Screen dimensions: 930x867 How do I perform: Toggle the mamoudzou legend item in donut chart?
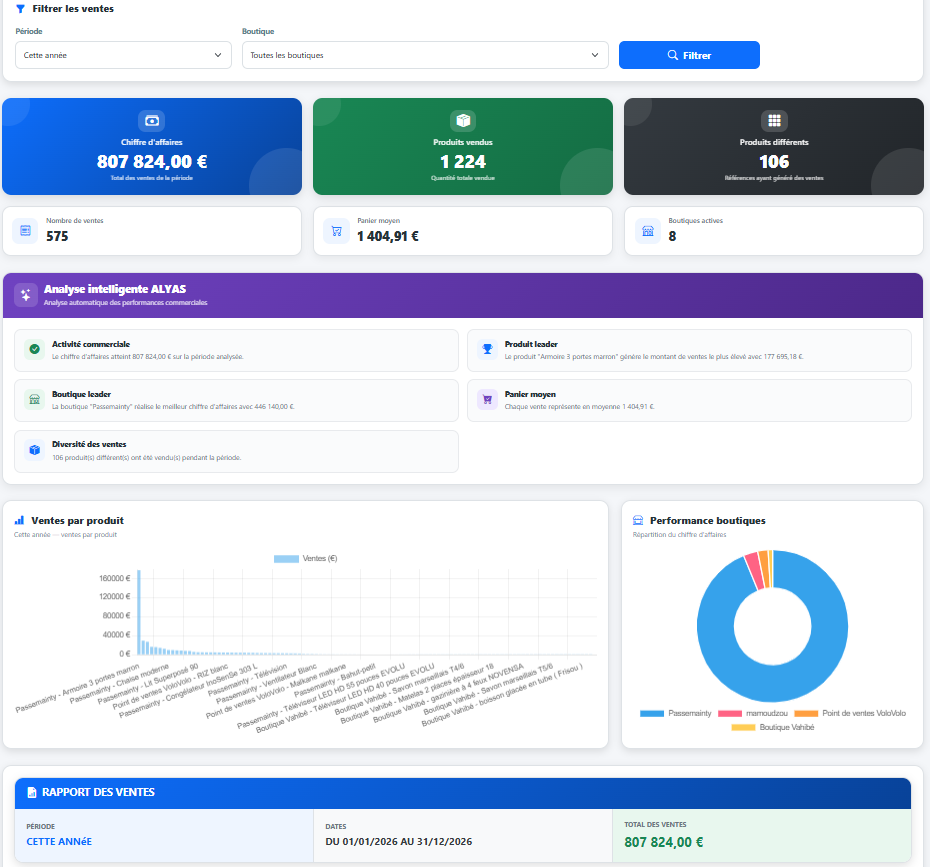point(753,713)
